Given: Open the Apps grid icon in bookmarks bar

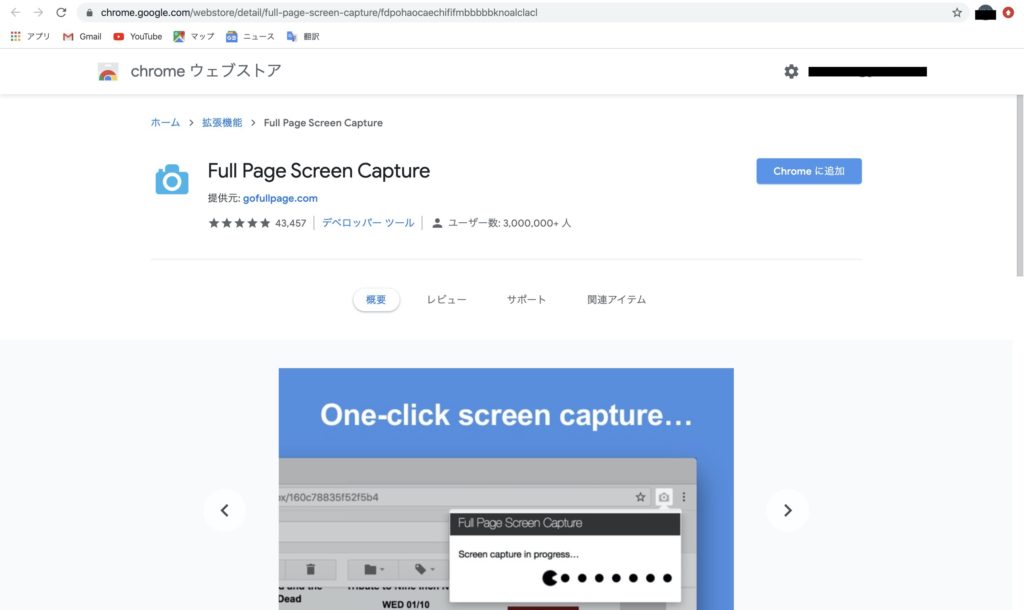Looking at the screenshot, I should click(x=16, y=37).
